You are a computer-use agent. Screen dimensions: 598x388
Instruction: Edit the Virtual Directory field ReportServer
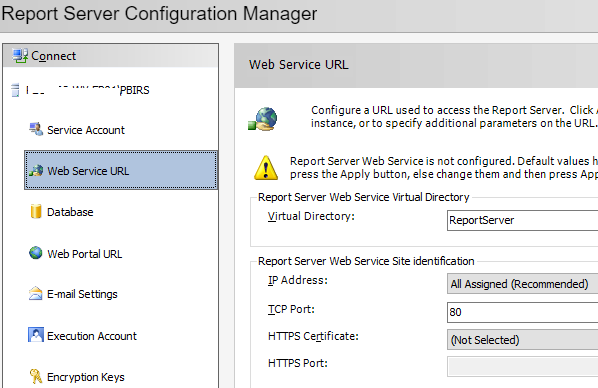pyautogui.click(x=522, y=221)
